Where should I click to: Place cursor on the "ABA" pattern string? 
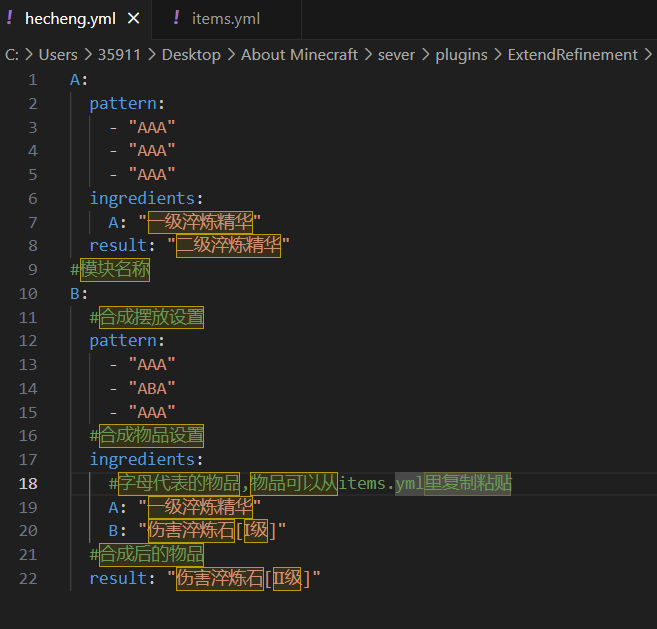(152, 389)
